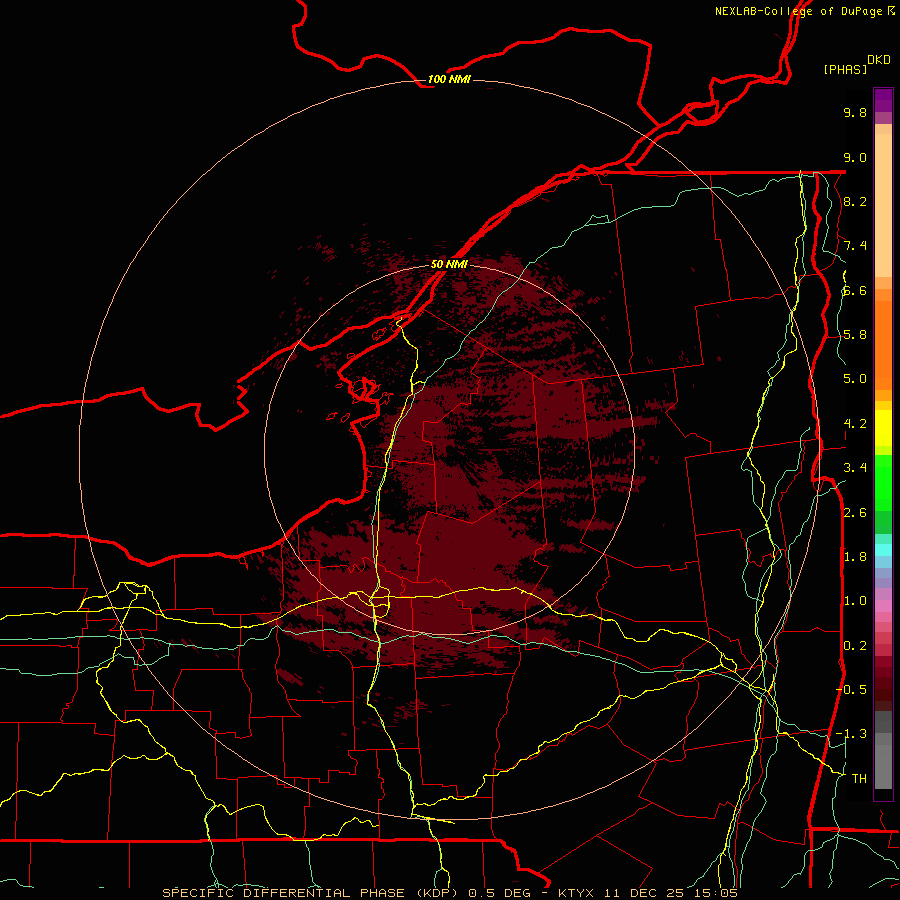Click the 50 NMI range ring label
900x900 pixels.
(449, 264)
